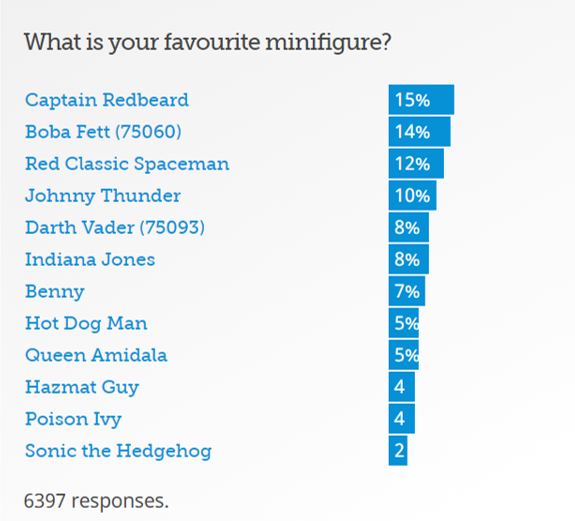Click the 7% result bar for Benny
Image resolution: width=575 pixels, height=521 pixels.
click(x=407, y=291)
